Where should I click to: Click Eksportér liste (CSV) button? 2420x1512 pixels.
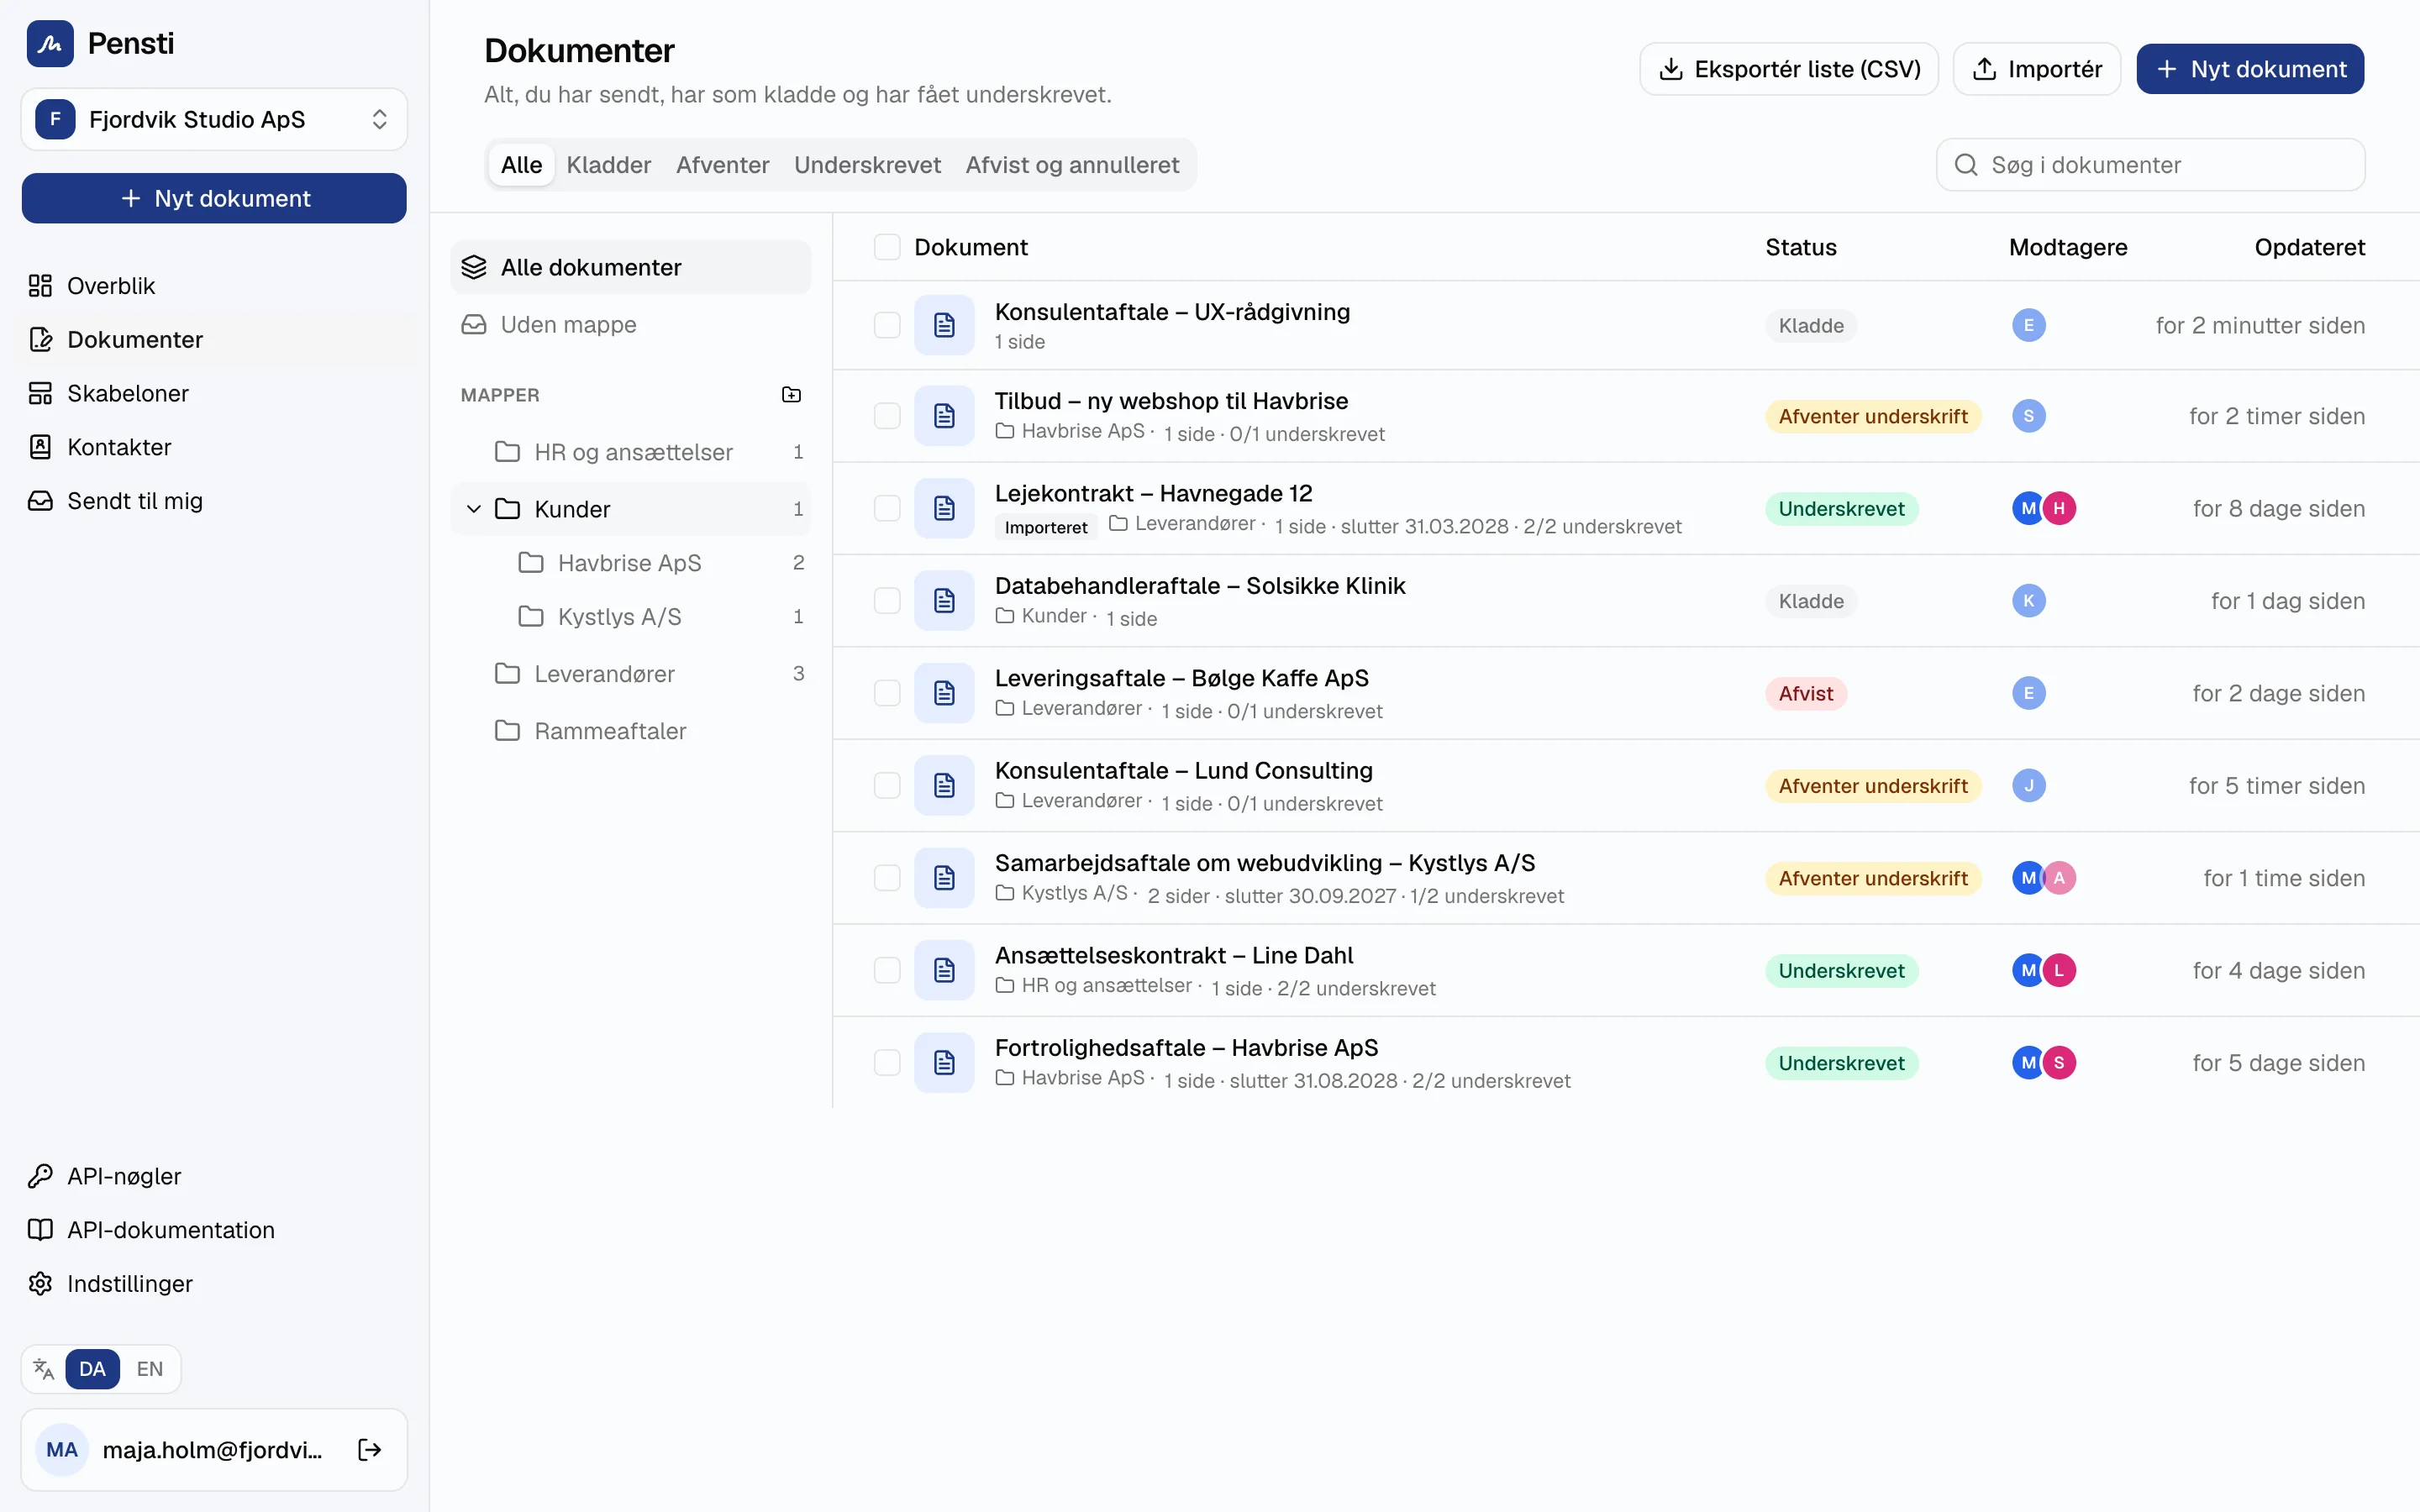click(x=1789, y=69)
